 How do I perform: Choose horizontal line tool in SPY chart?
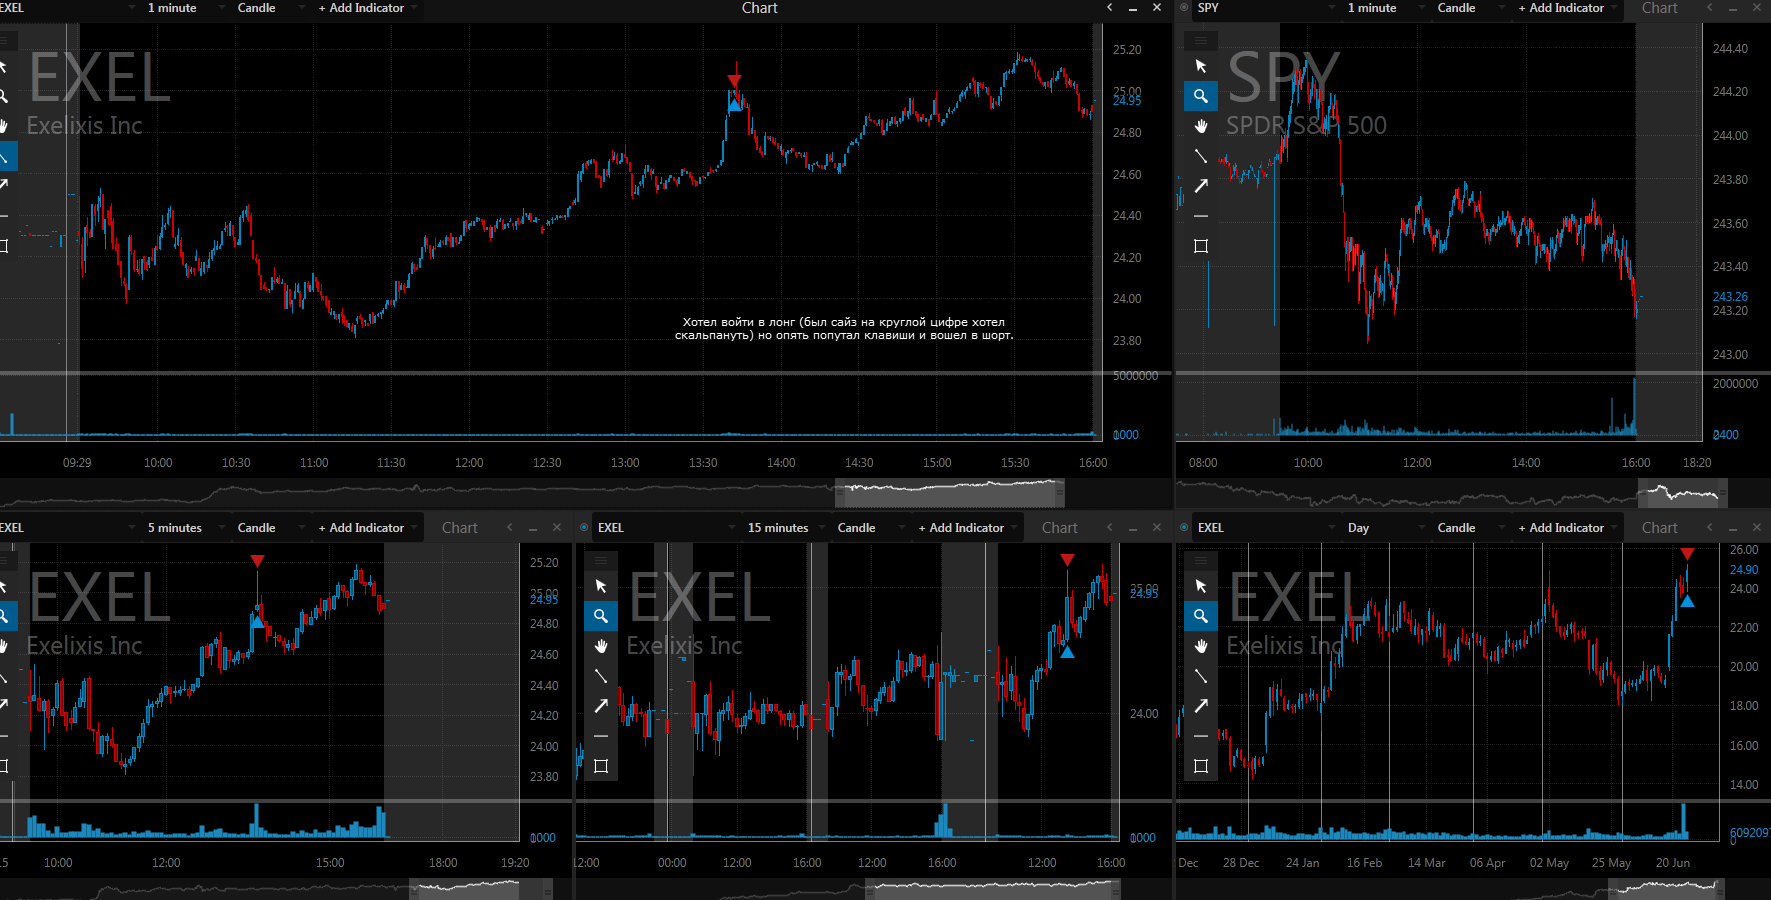pyautogui.click(x=1201, y=216)
